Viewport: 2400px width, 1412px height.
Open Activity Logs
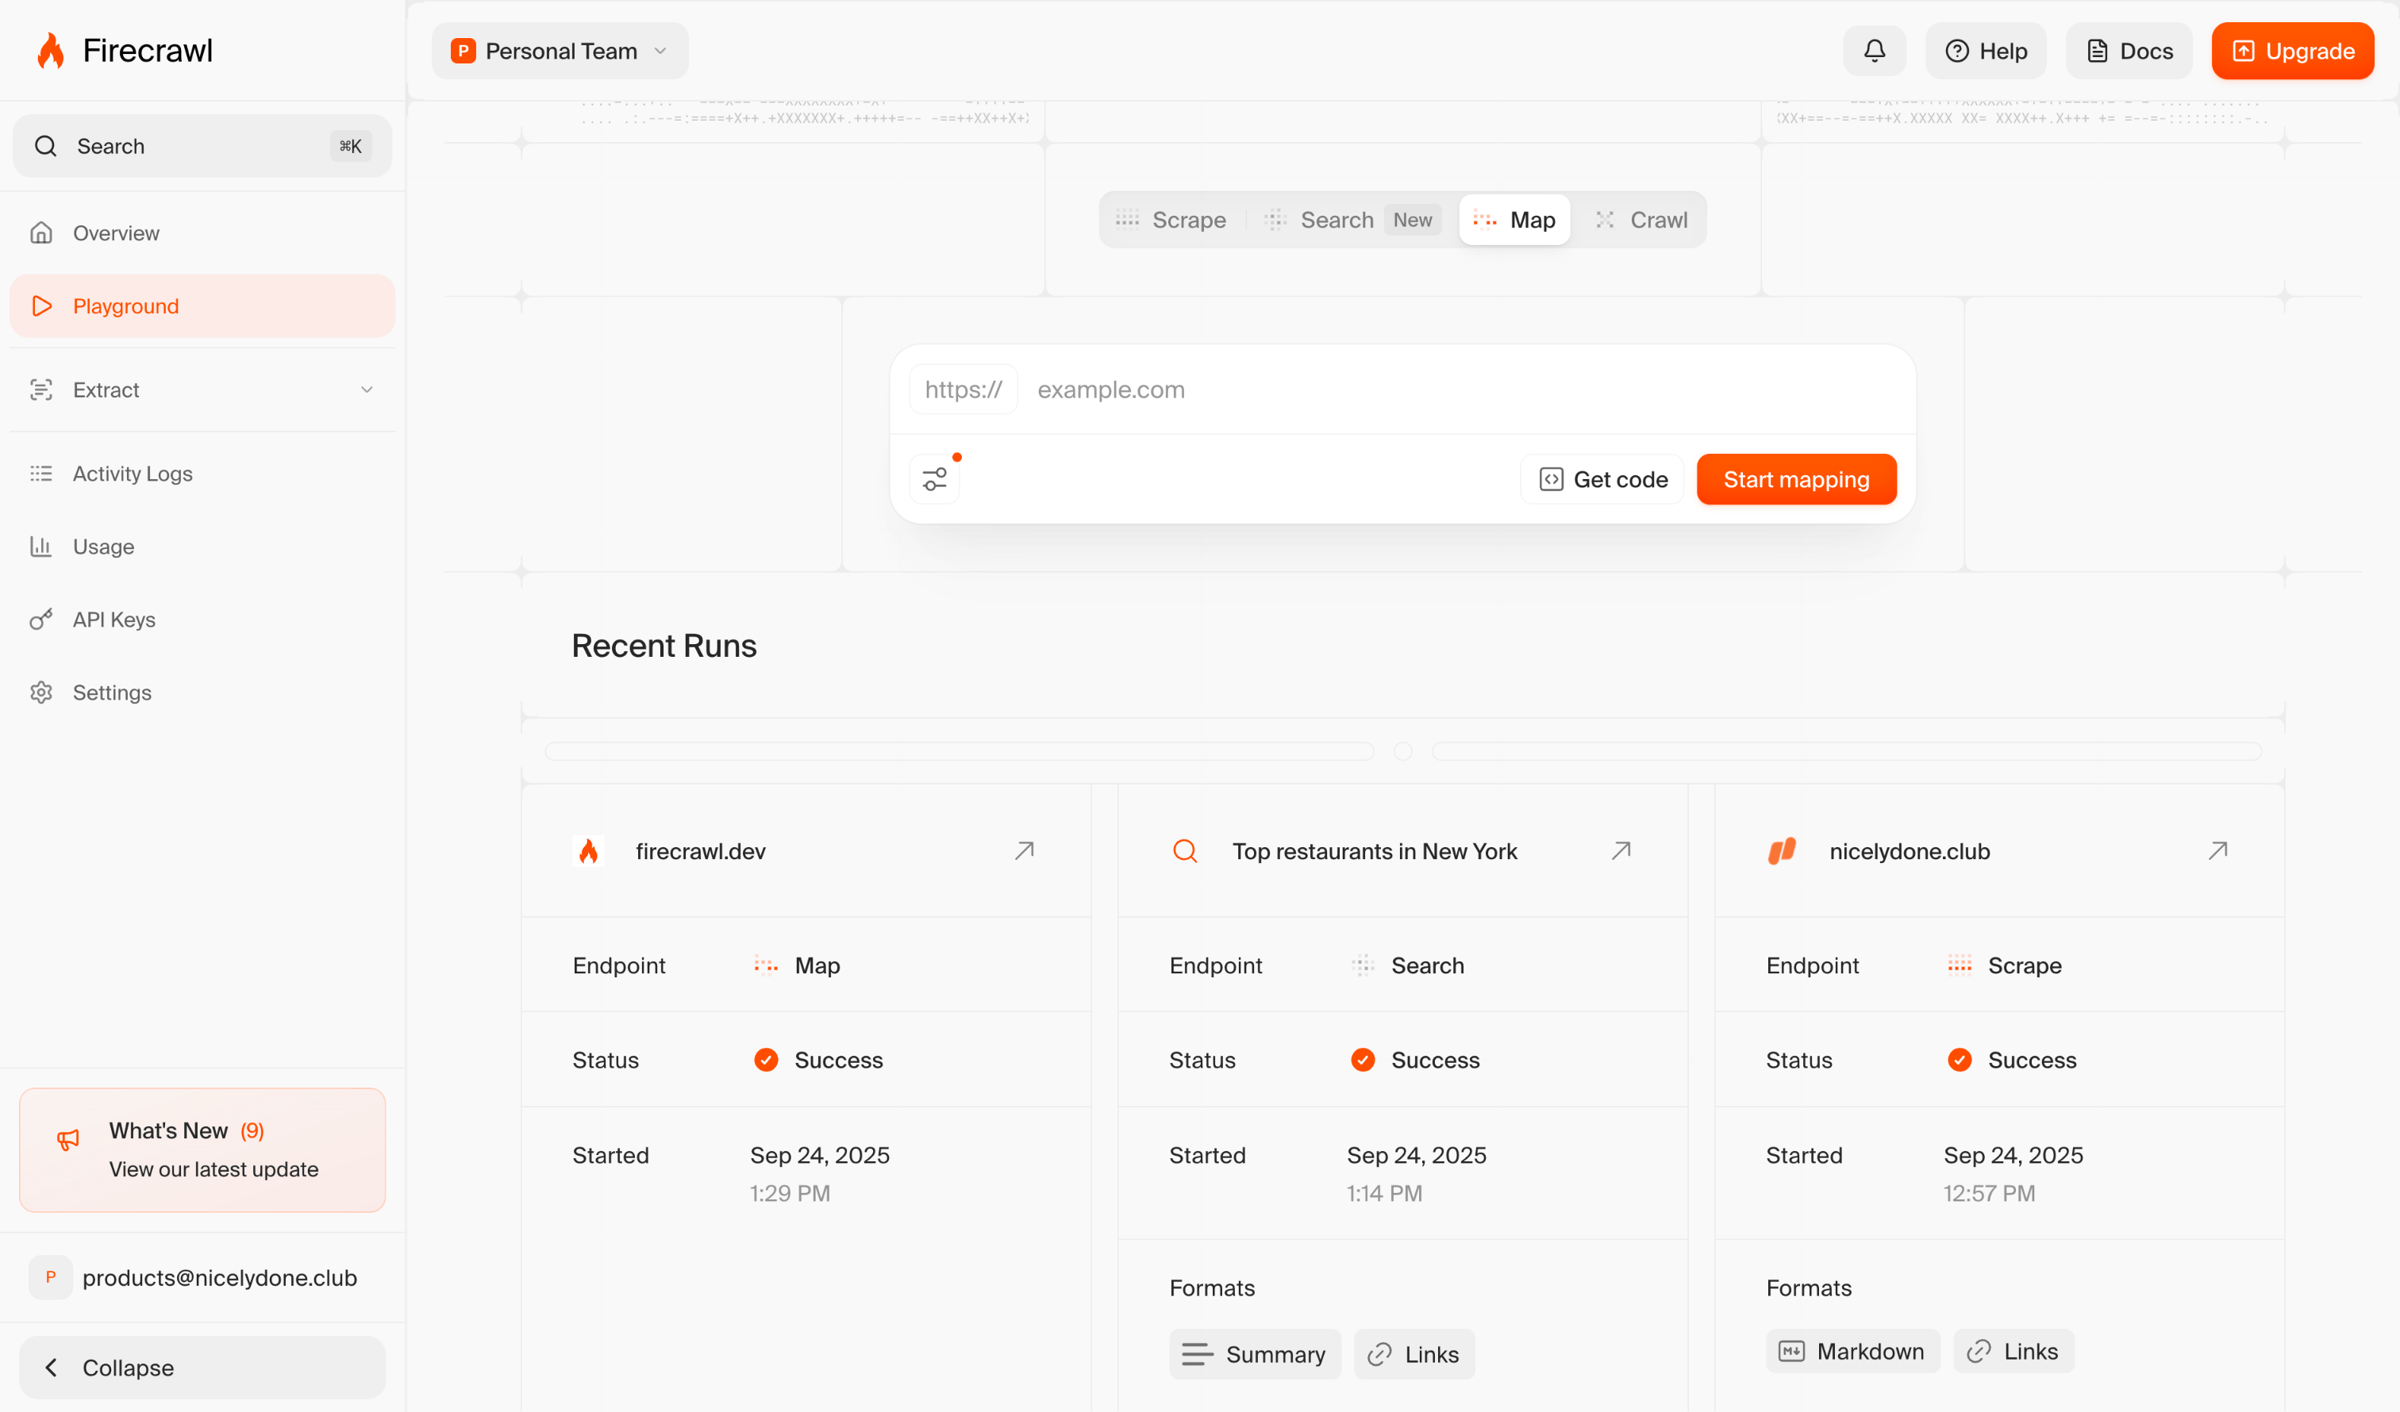202,473
